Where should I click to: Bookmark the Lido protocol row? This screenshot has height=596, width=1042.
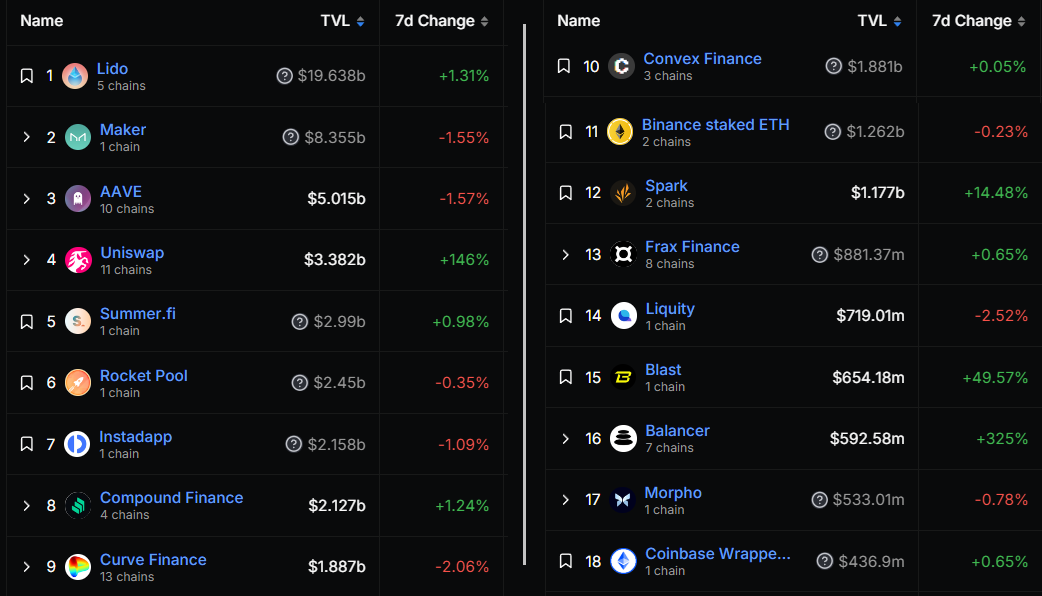pos(27,76)
